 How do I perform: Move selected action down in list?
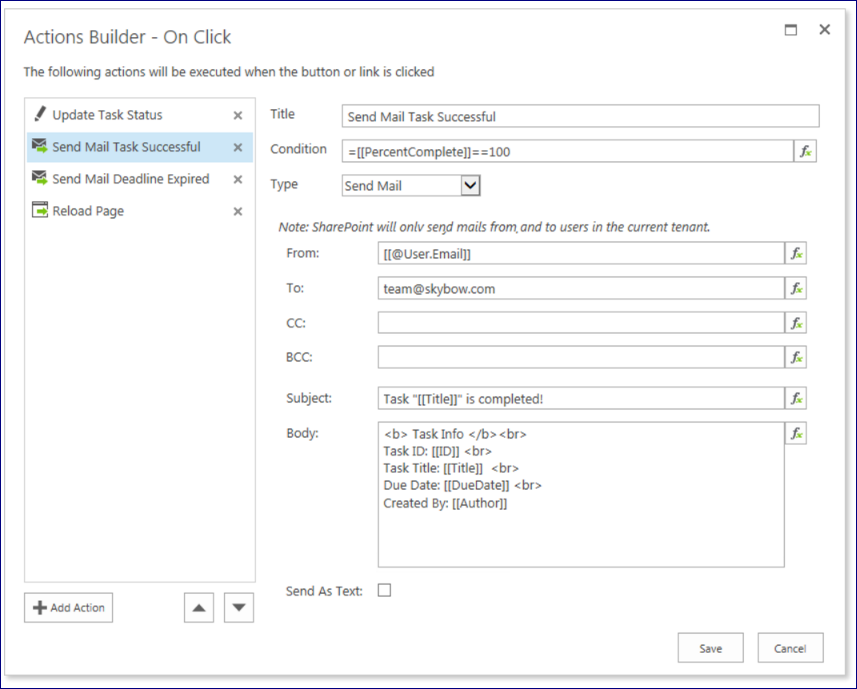(238, 607)
